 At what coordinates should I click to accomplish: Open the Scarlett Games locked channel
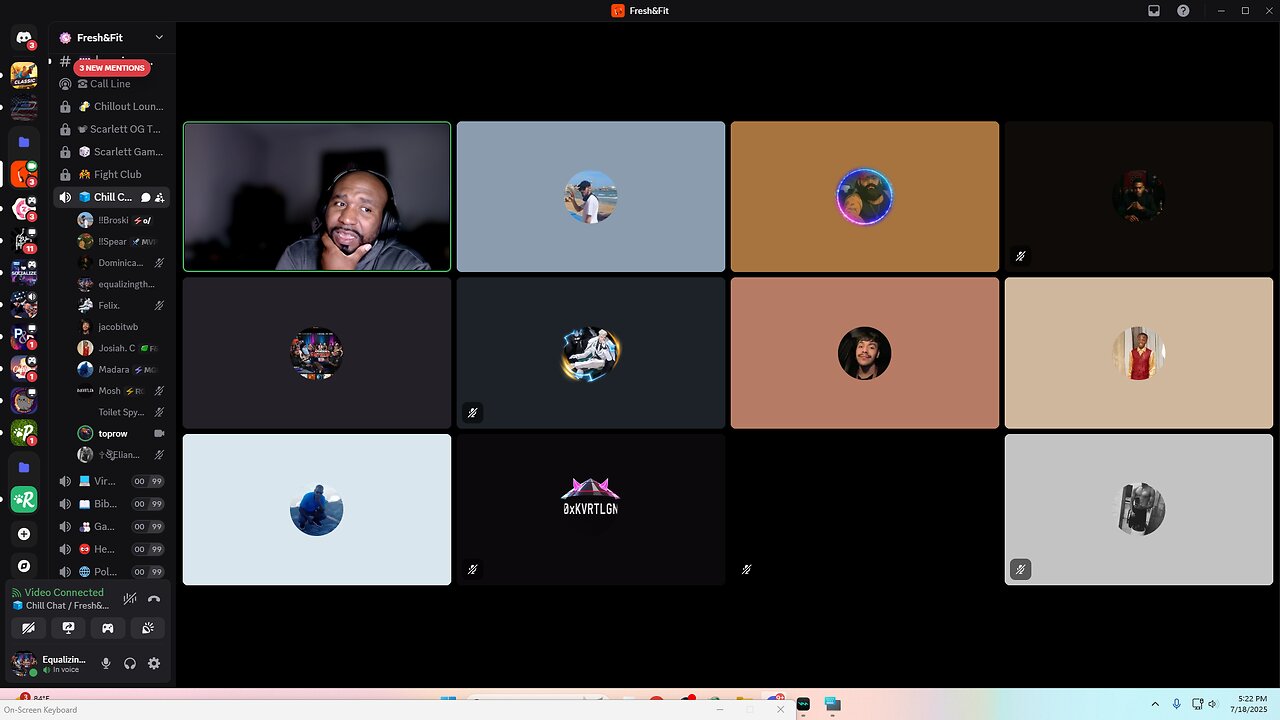(111, 152)
